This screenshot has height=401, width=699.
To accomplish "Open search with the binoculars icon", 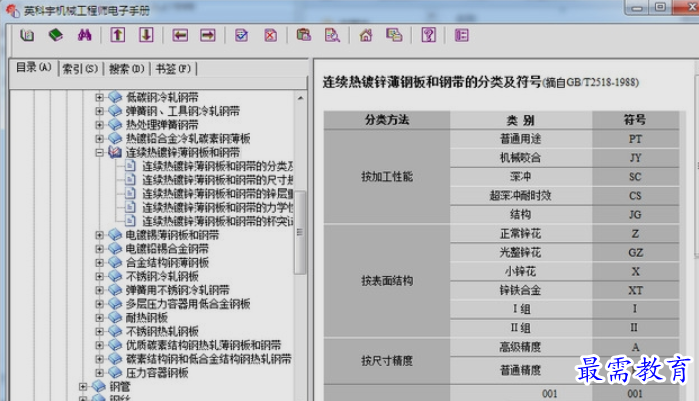I will coord(84,35).
